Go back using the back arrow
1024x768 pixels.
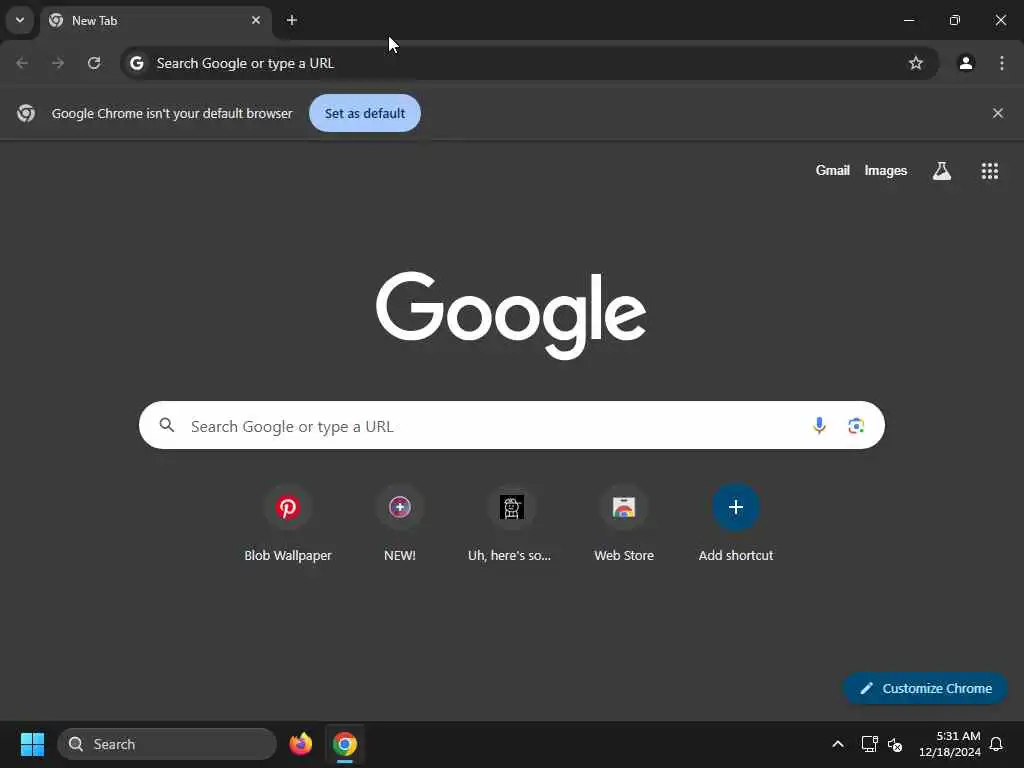tap(22, 63)
